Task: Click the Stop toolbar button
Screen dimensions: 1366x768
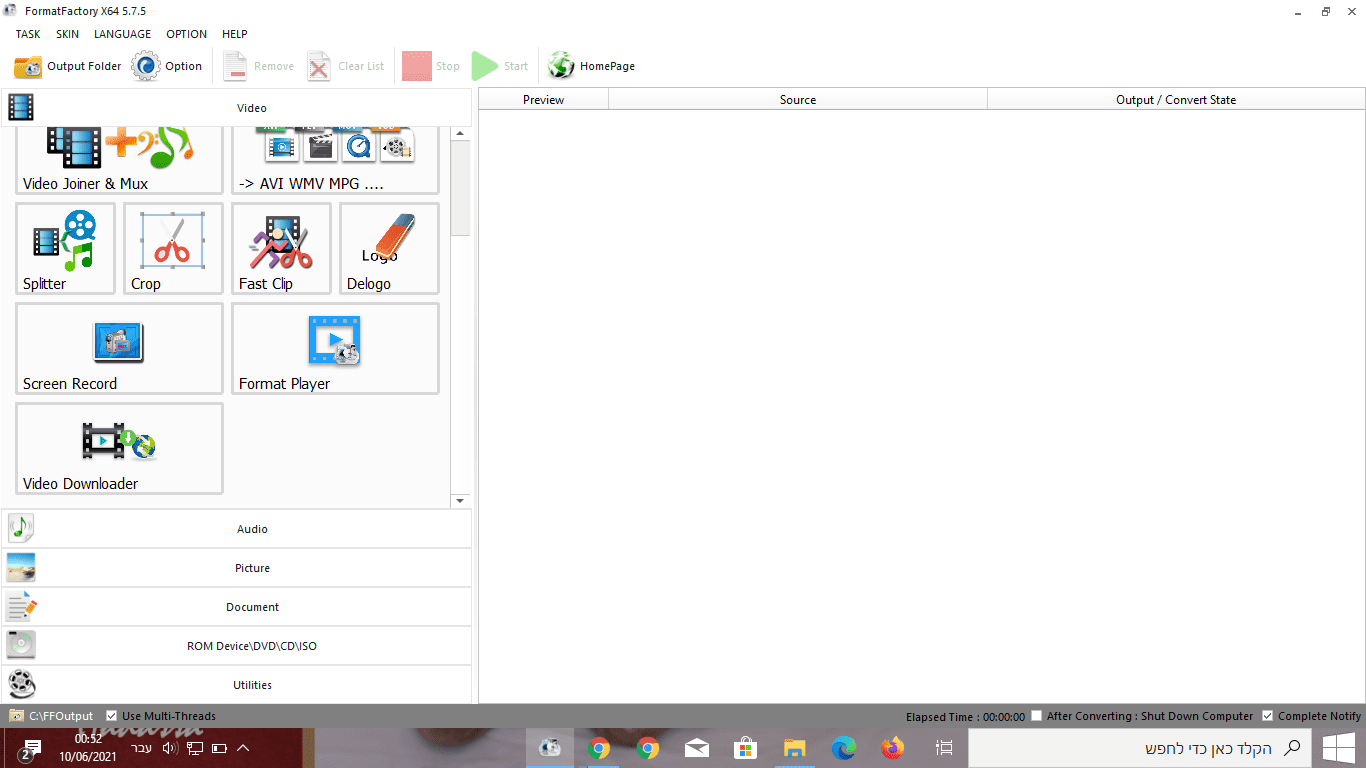Action: (x=431, y=66)
